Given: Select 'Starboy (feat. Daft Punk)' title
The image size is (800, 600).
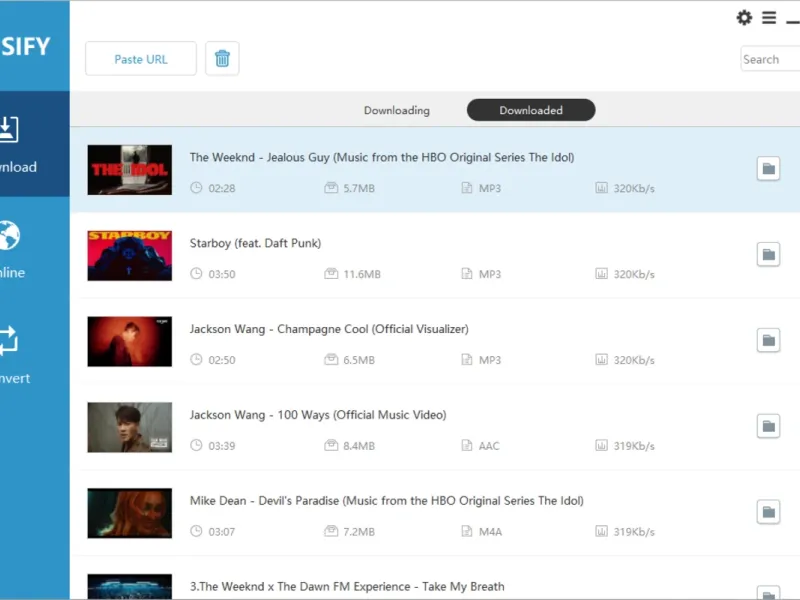Looking at the screenshot, I should click(255, 243).
